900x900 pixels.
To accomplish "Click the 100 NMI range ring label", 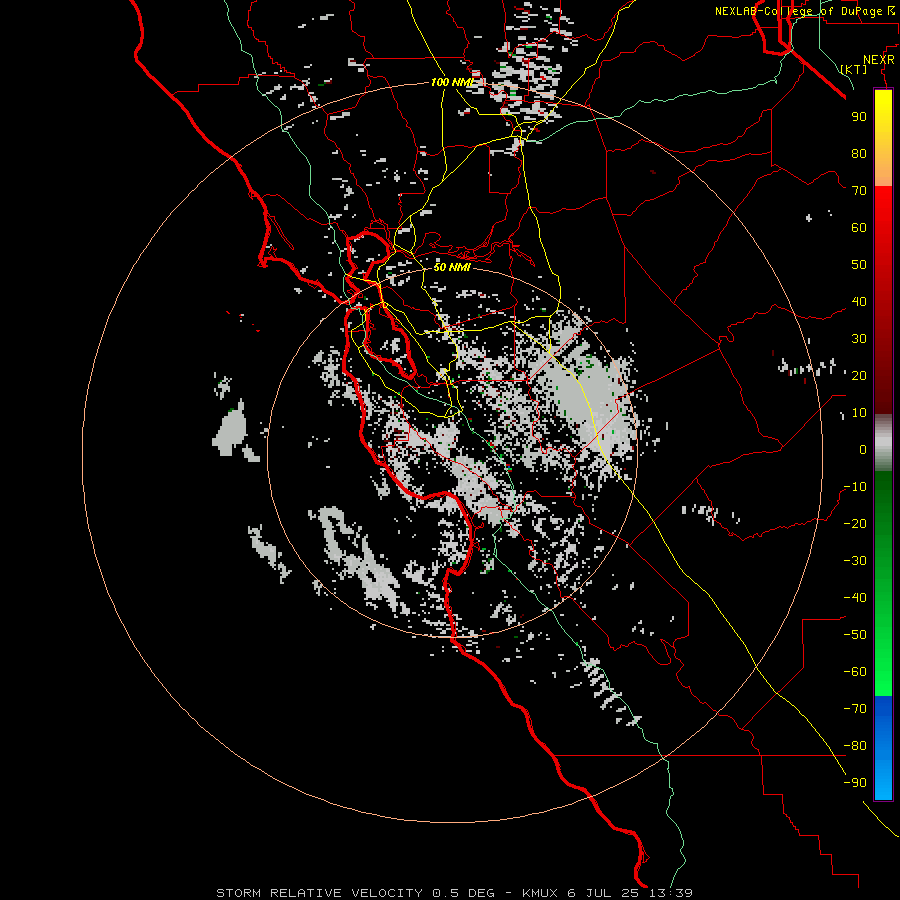I will click(x=452, y=82).
